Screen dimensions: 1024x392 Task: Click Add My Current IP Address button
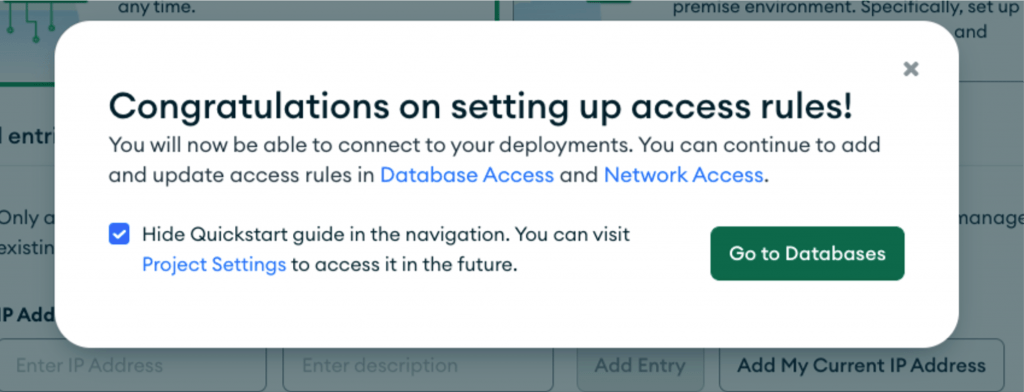[x=861, y=365]
